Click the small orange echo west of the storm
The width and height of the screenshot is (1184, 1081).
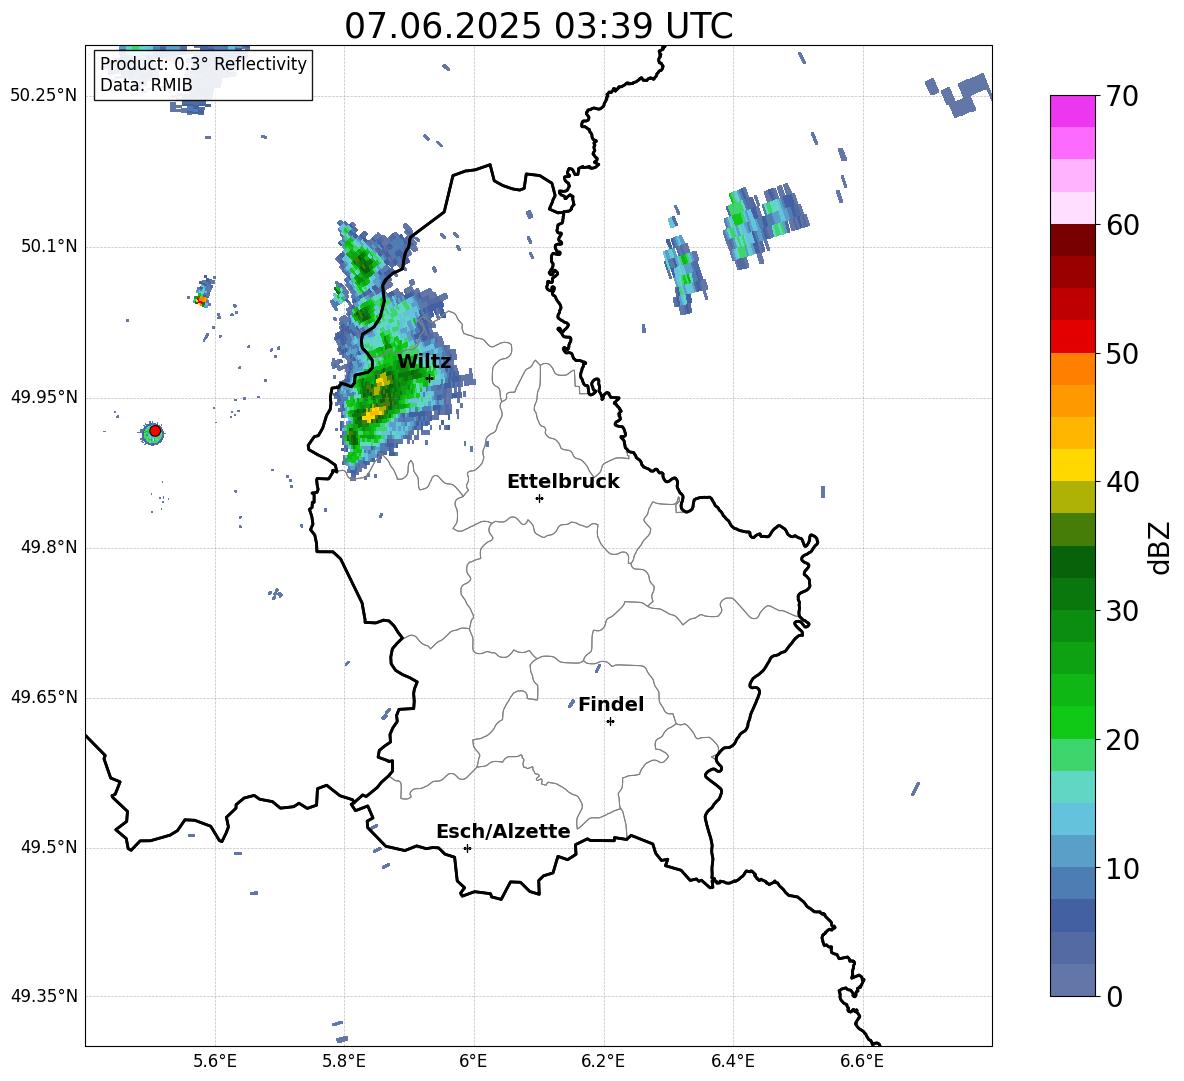pos(201,300)
